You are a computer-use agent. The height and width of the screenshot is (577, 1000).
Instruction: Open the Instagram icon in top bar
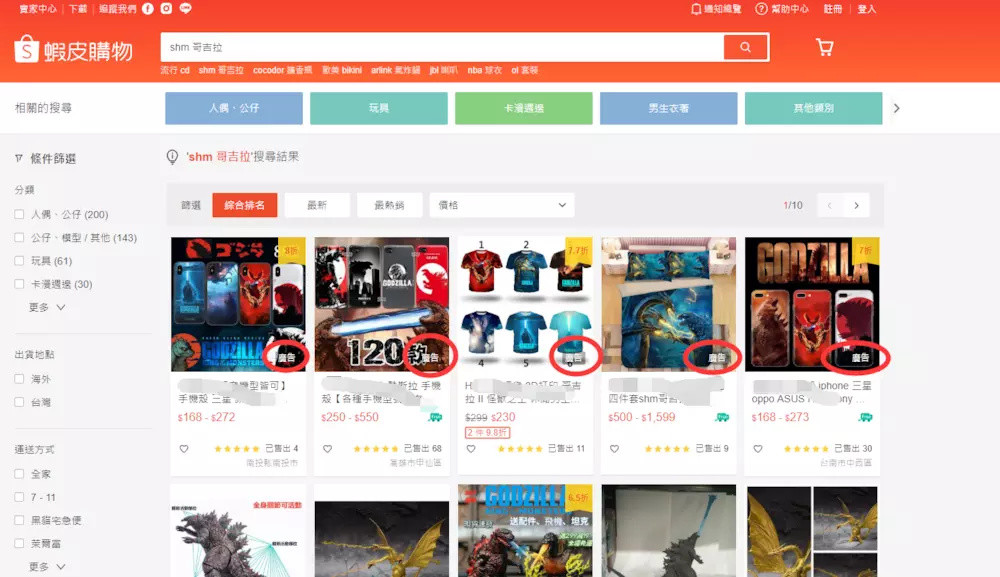pyautogui.click(x=166, y=8)
